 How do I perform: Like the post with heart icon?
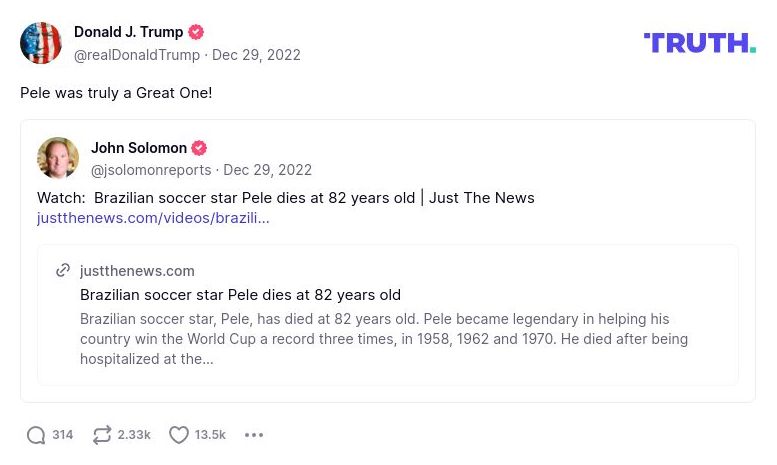[179, 435]
